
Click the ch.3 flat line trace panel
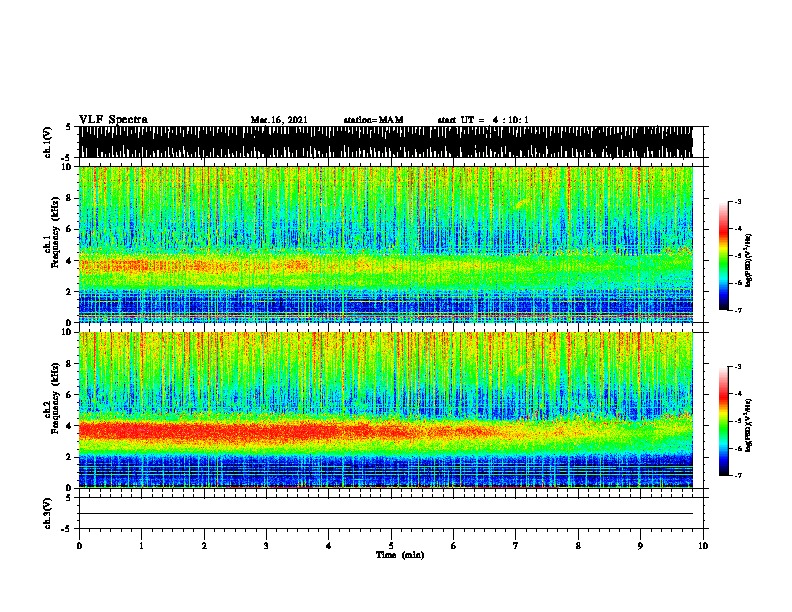click(x=390, y=513)
